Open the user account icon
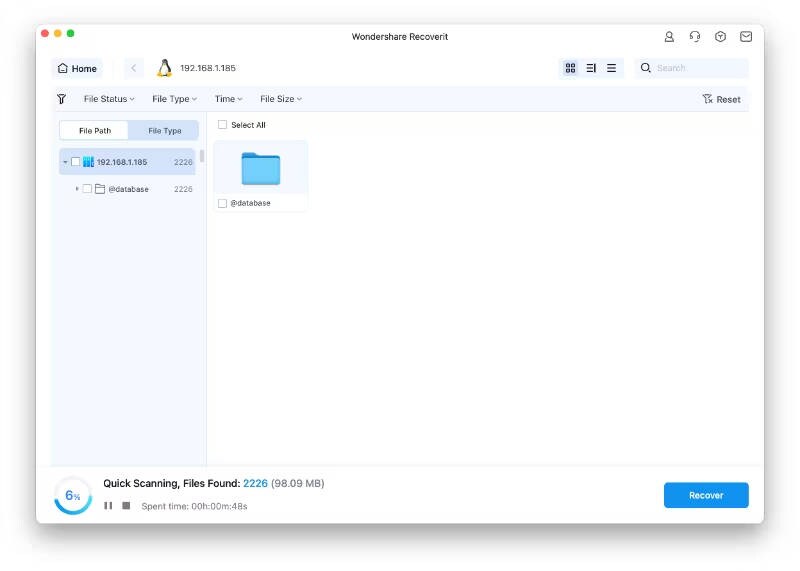 coord(669,37)
